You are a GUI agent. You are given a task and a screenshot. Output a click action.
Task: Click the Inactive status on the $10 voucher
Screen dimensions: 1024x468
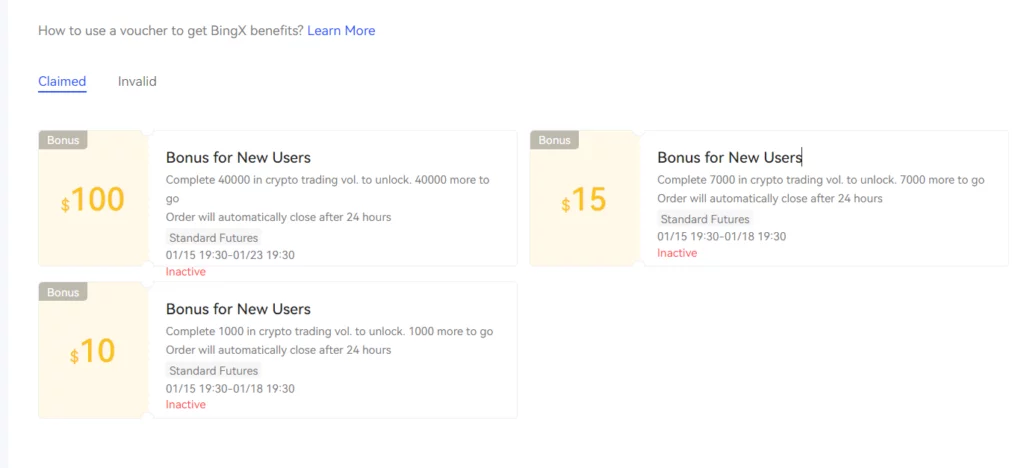pyautogui.click(x=186, y=405)
